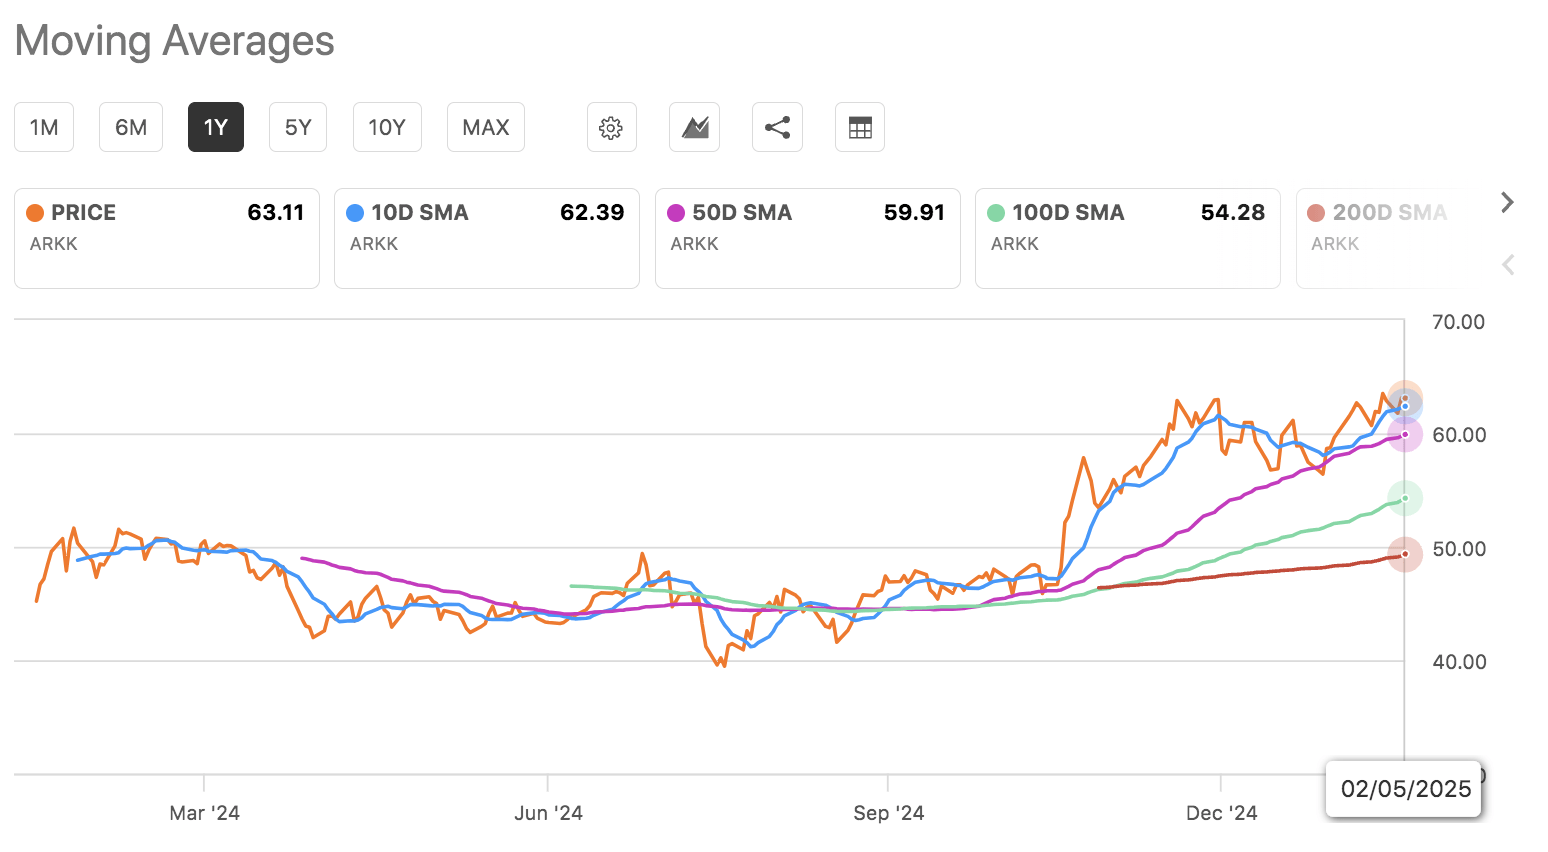This screenshot has width=1548, height=852.
Task: Toggle the PRICE series card
Action: tap(166, 238)
